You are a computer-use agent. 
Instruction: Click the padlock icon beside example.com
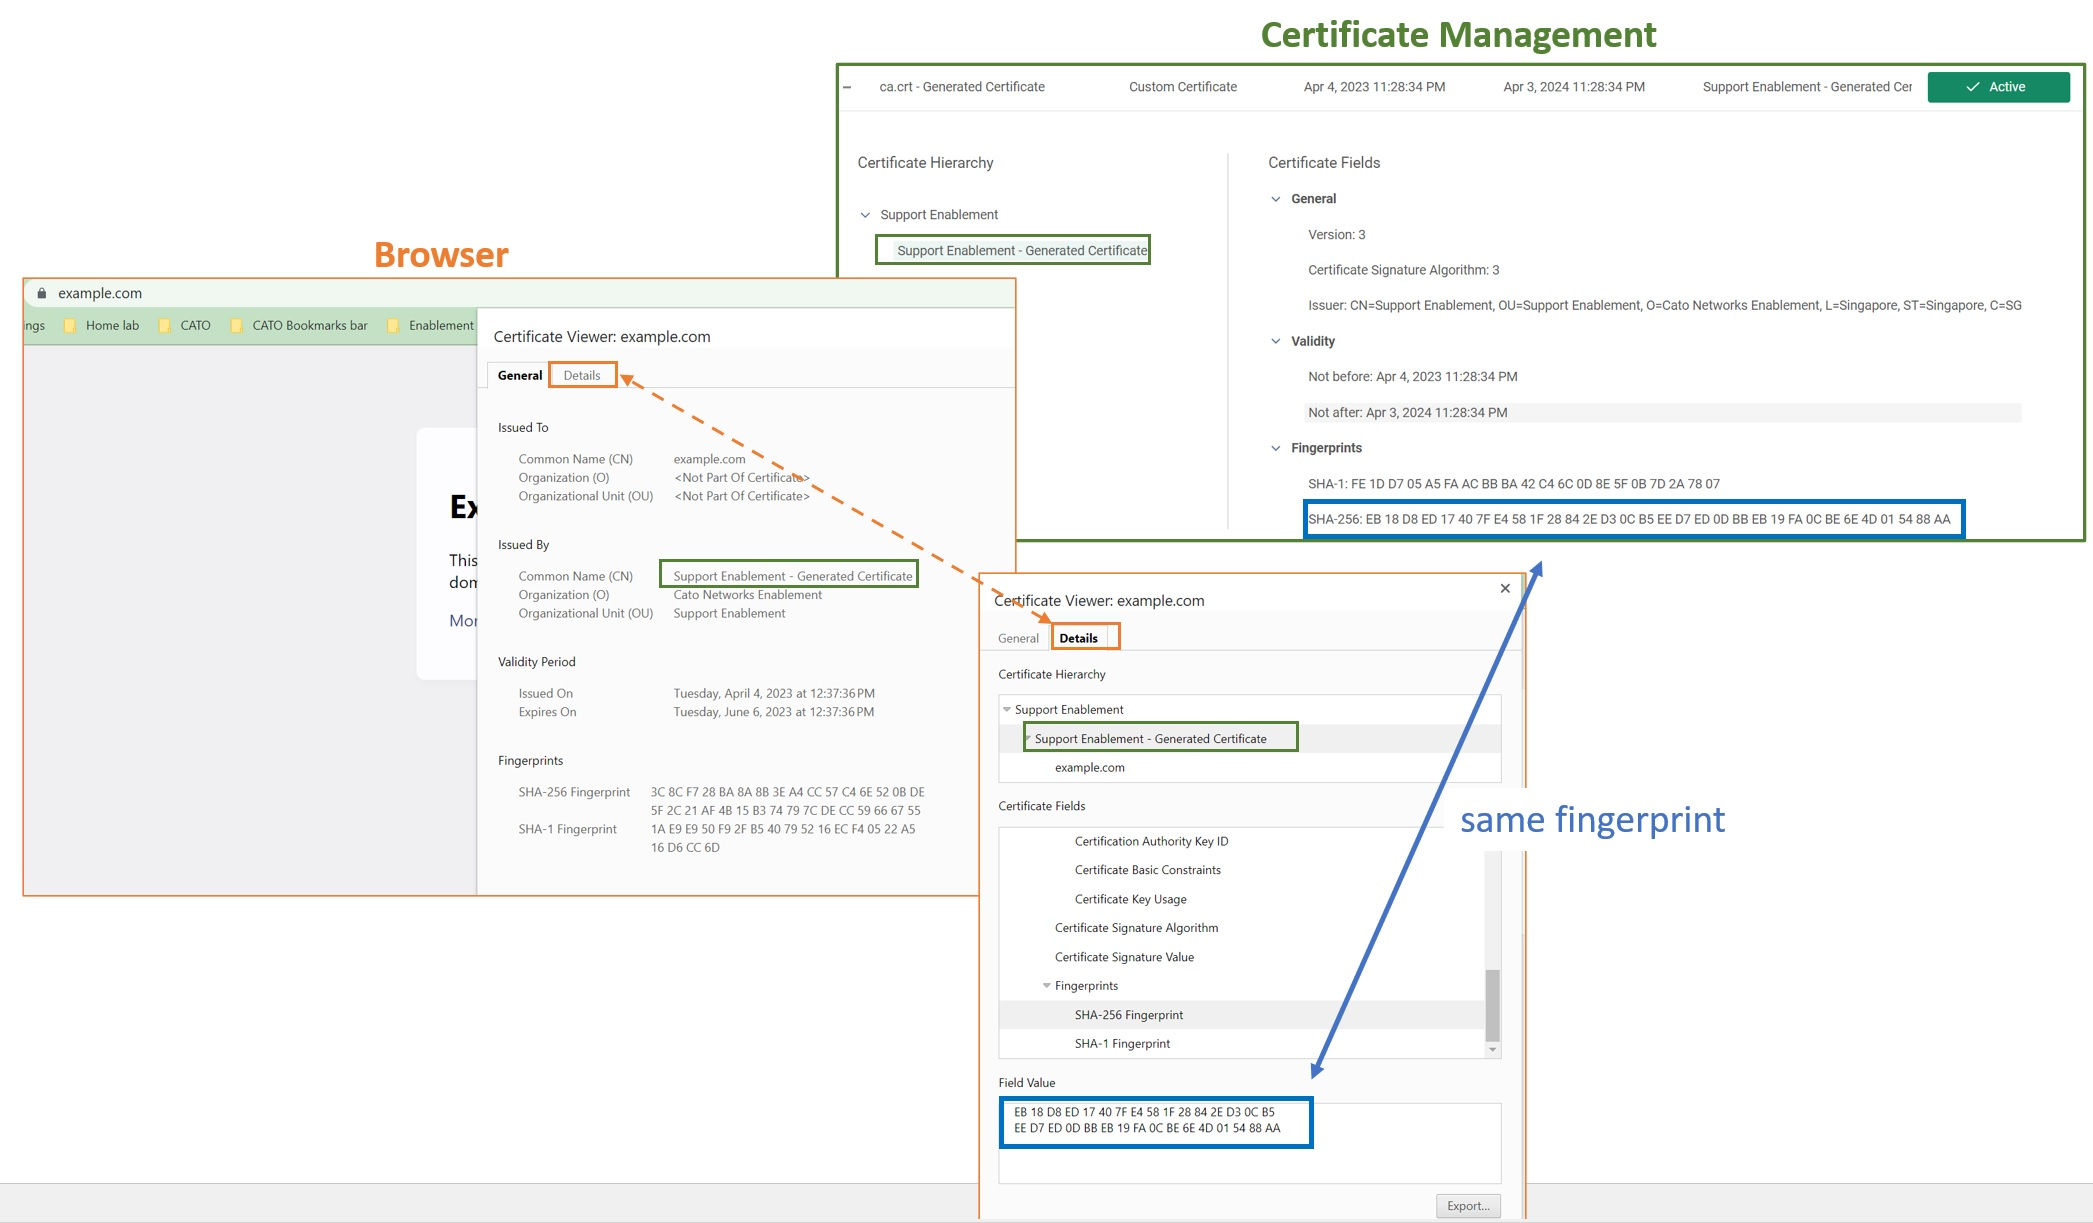pyautogui.click(x=42, y=293)
